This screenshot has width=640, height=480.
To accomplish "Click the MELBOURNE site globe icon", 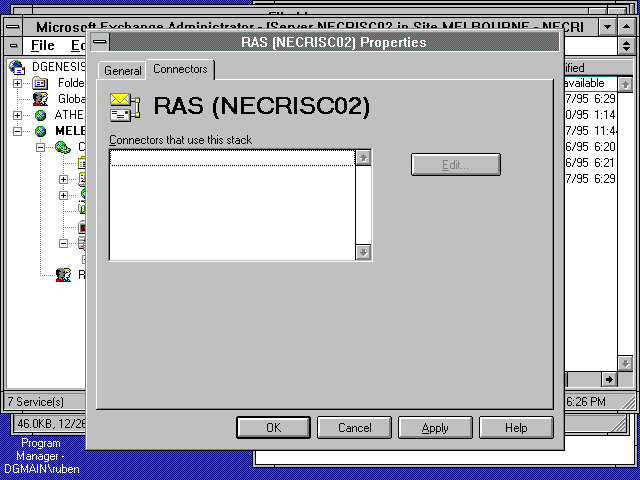I will tap(40, 131).
